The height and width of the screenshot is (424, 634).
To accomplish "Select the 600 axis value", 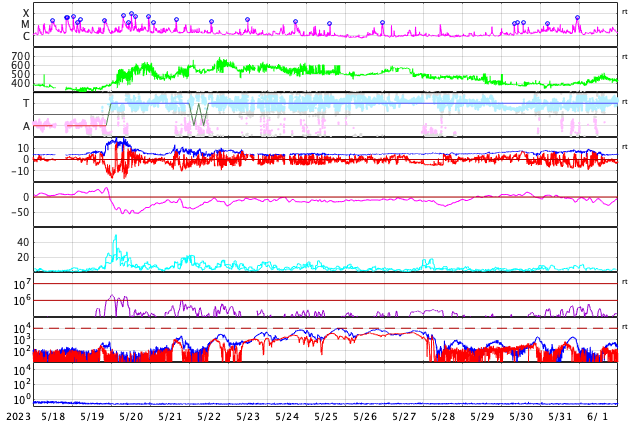I will coord(21,65).
